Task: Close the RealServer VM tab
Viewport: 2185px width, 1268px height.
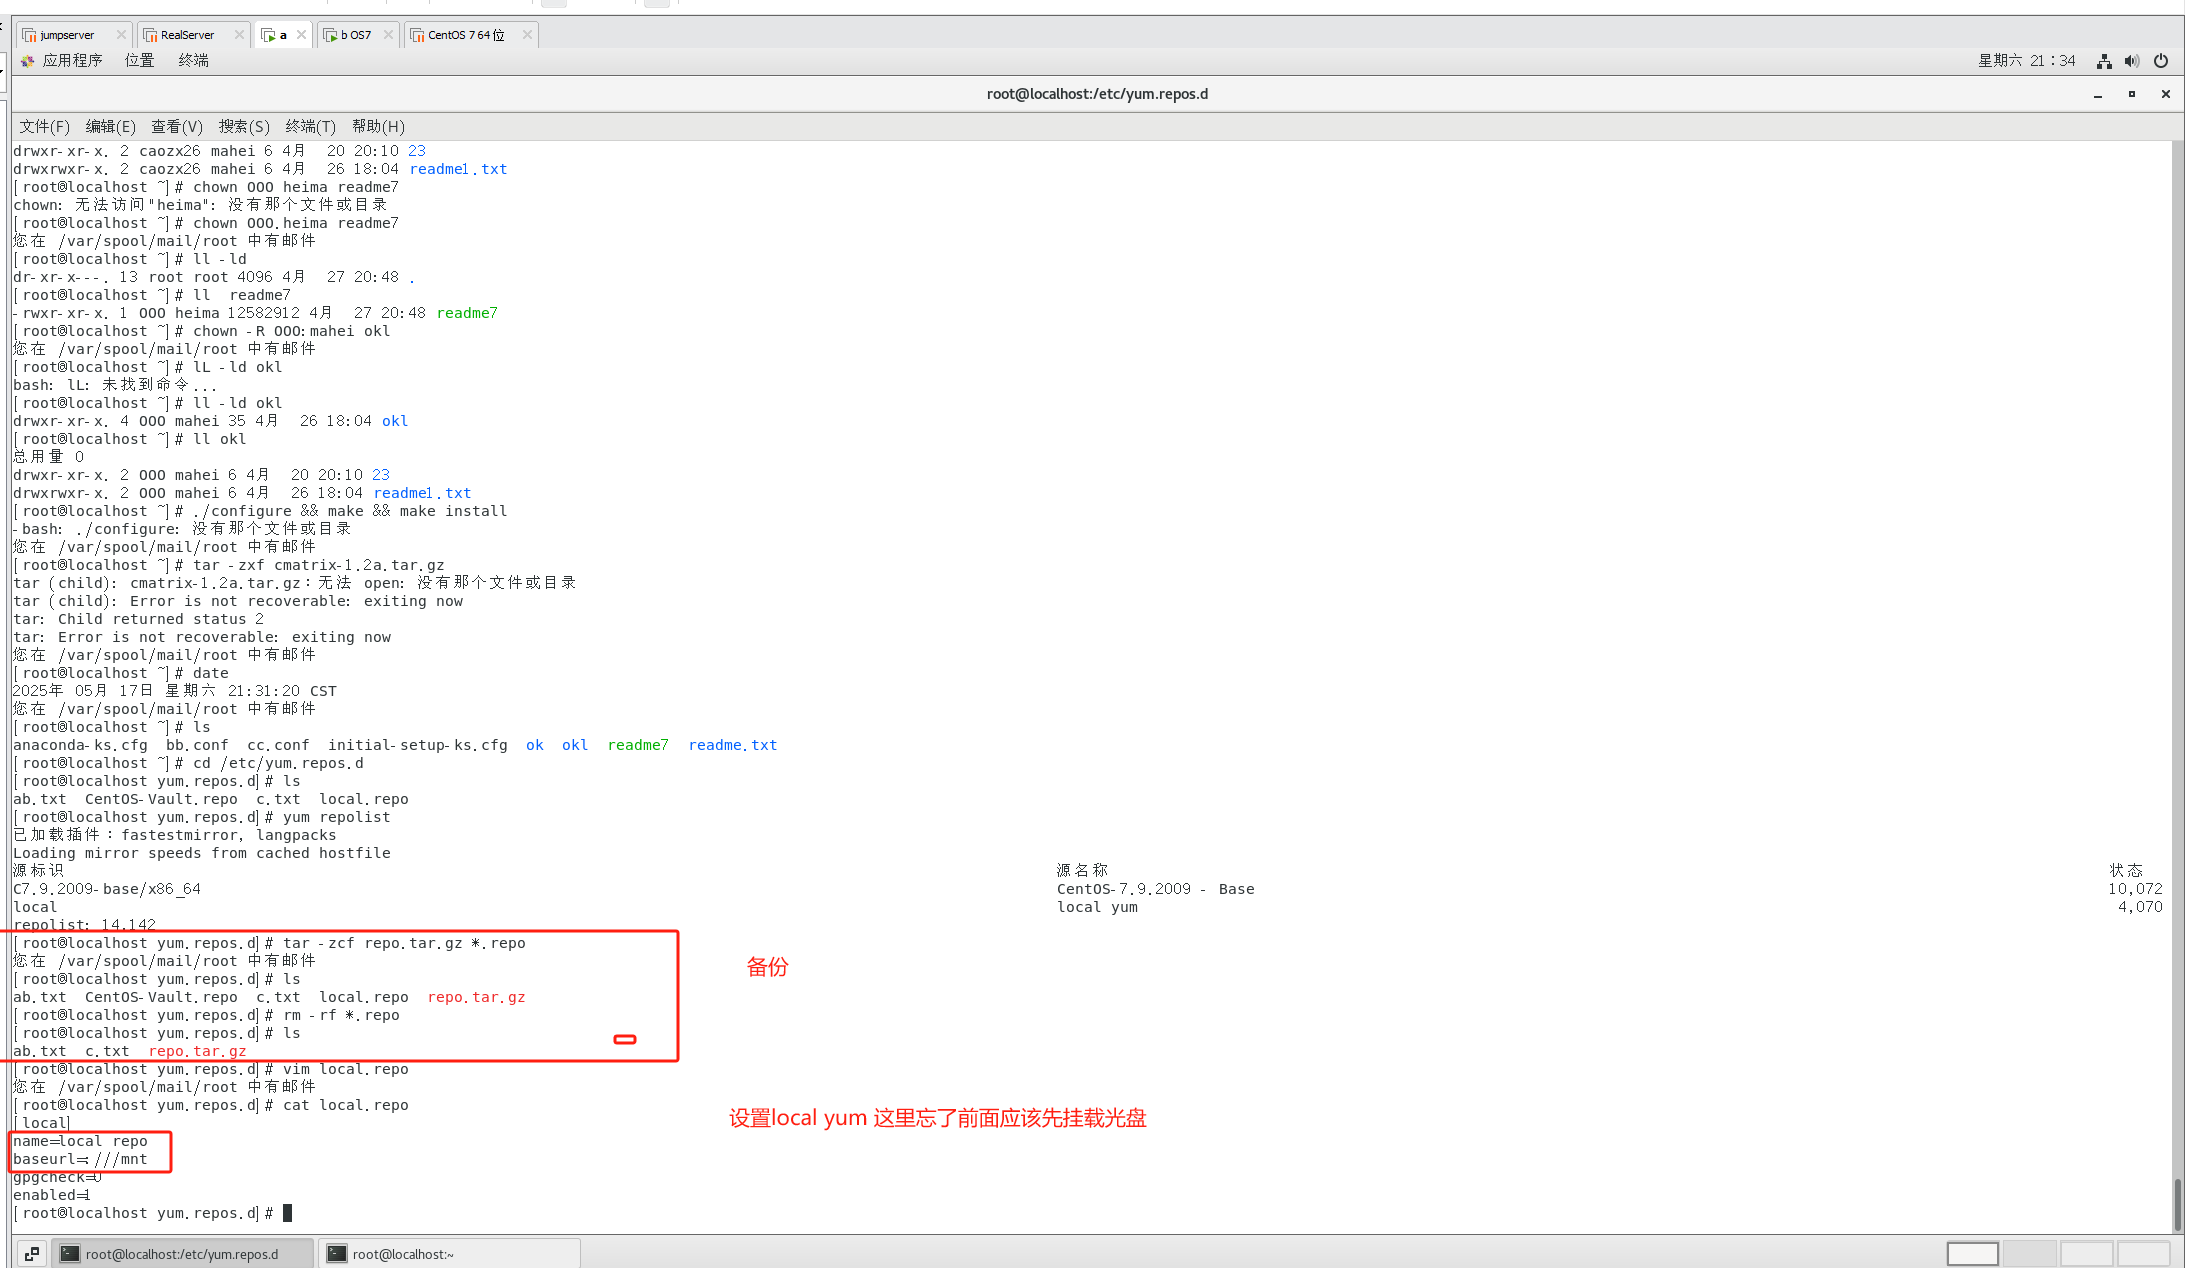Action: coord(239,35)
